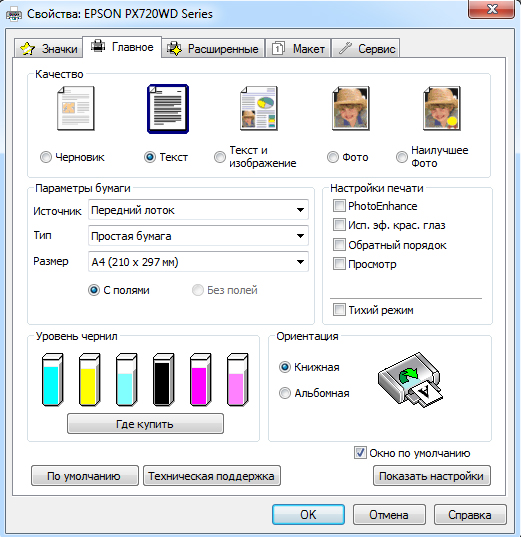Confirm with the OK button

coord(308,514)
